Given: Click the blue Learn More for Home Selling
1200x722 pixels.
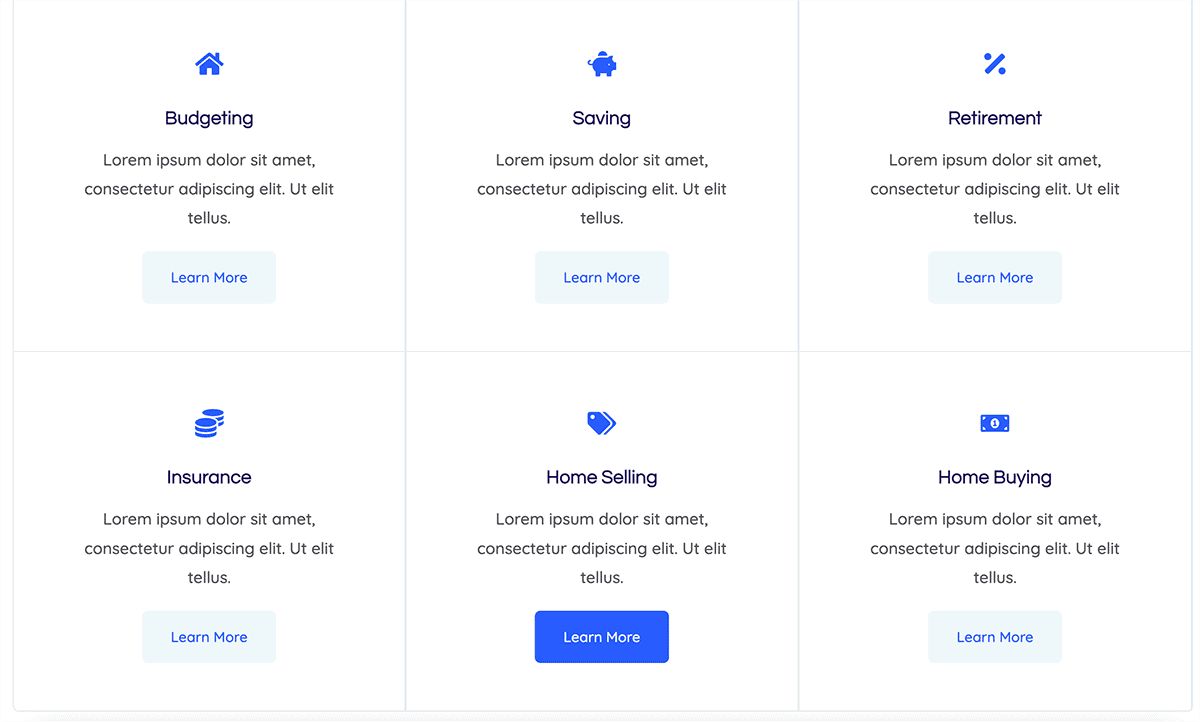Looking at the screenshot, I should [x=602, y=637].
